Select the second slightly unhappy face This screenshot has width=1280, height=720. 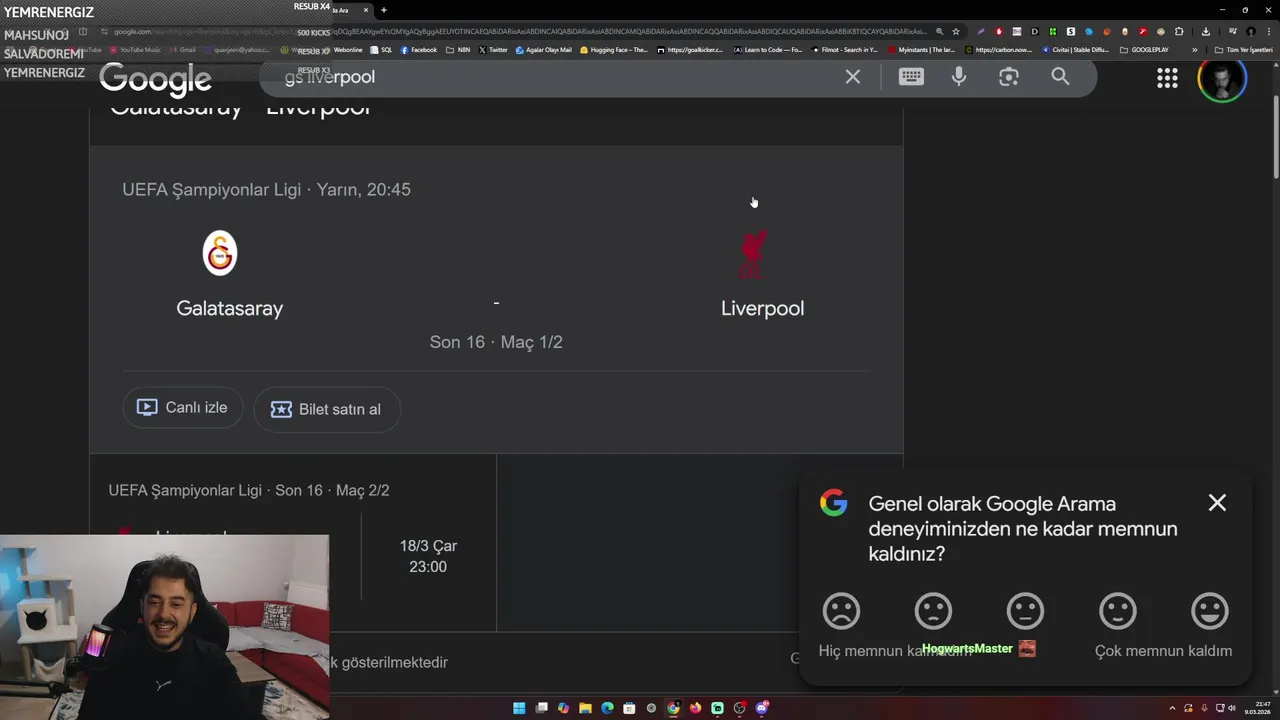pyautogui.click(x=933, y=611)
